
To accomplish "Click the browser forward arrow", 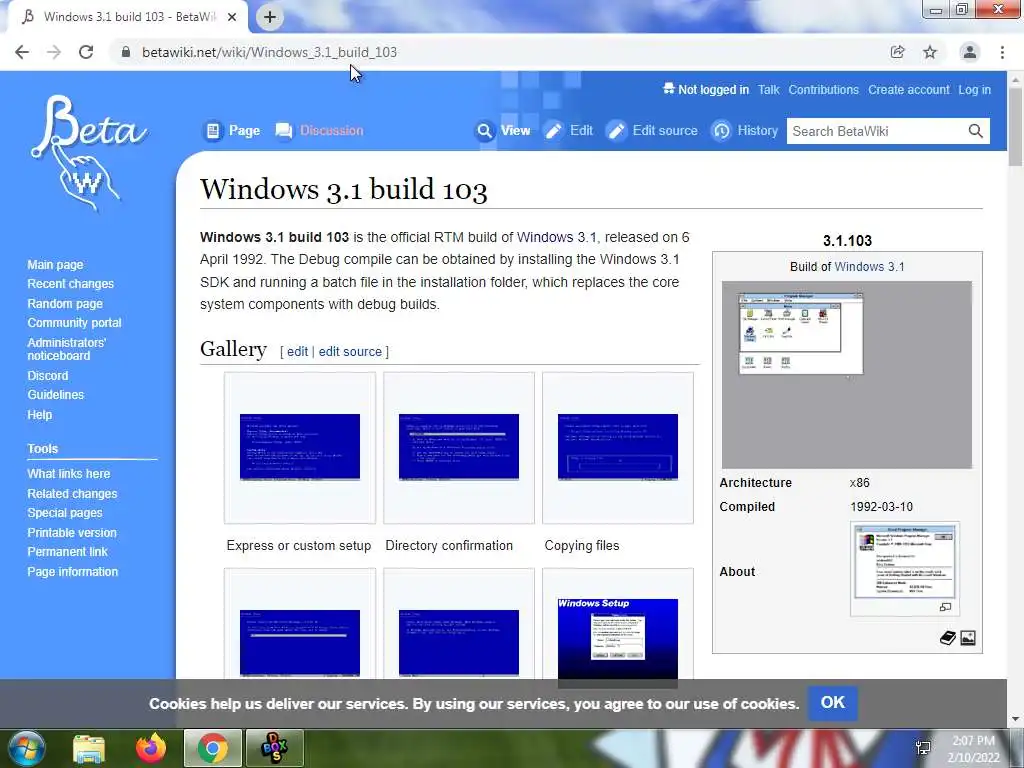I will coord(54,52).
